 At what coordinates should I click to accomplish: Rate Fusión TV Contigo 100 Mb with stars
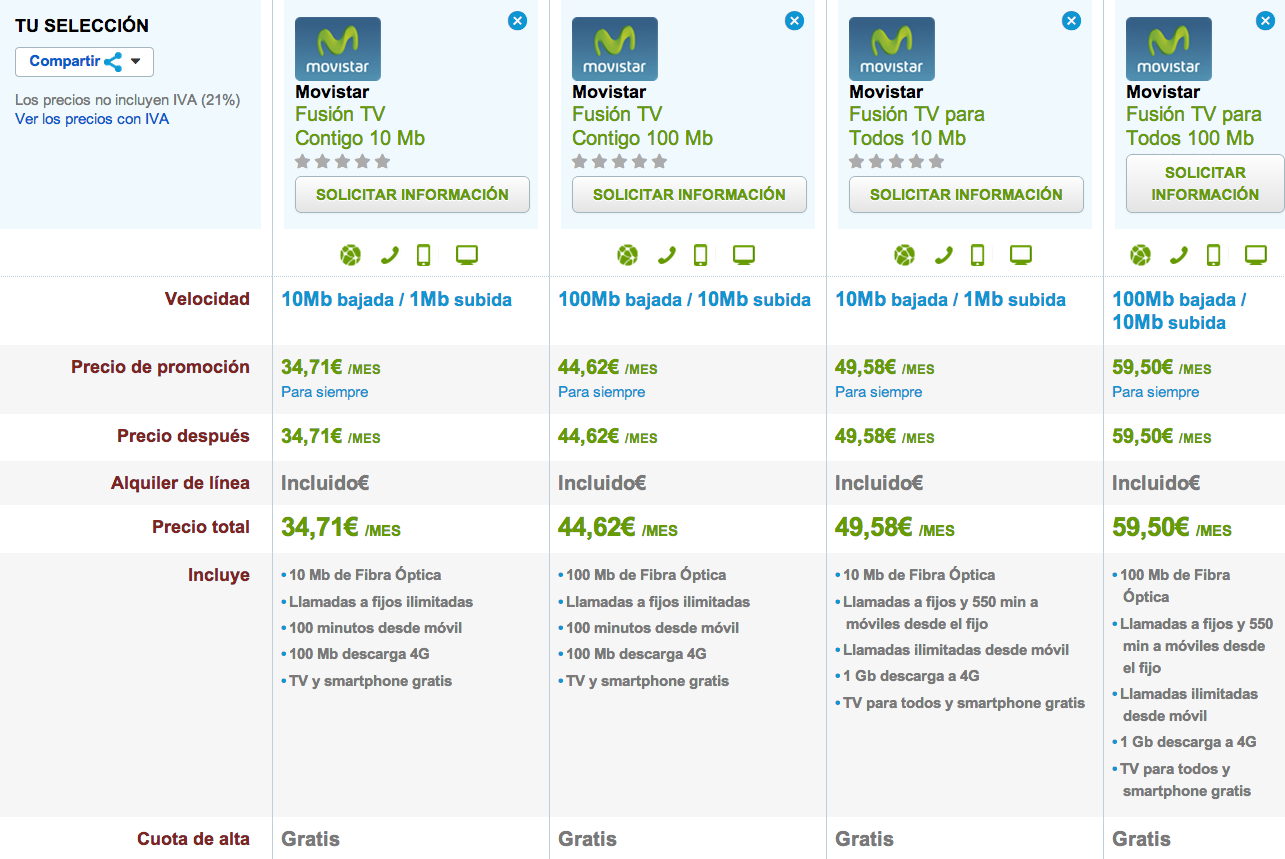pos(619,161)
